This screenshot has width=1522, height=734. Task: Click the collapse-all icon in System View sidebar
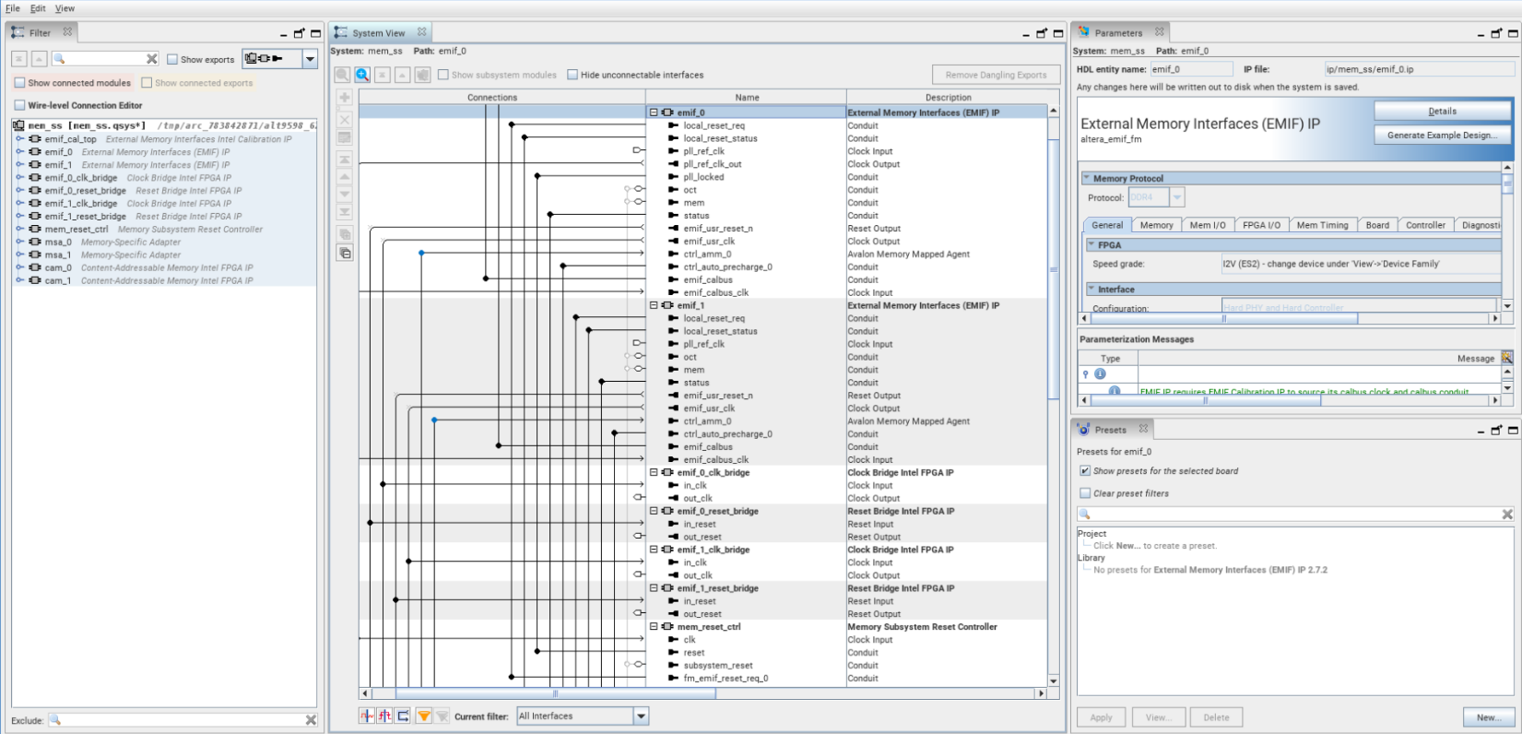[345, 253]
